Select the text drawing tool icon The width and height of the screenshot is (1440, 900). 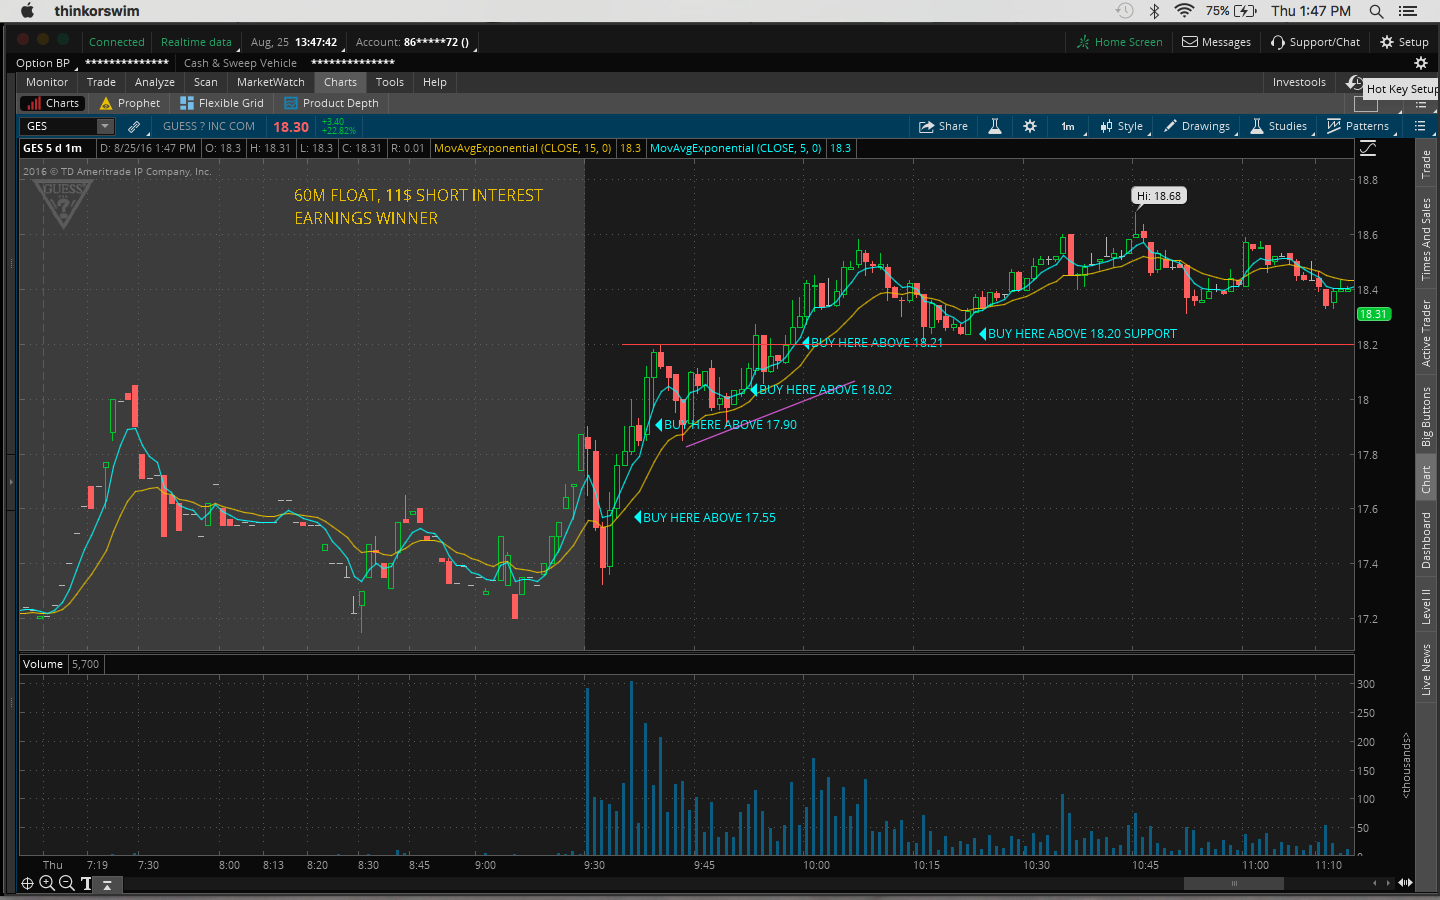coord(86,883)
